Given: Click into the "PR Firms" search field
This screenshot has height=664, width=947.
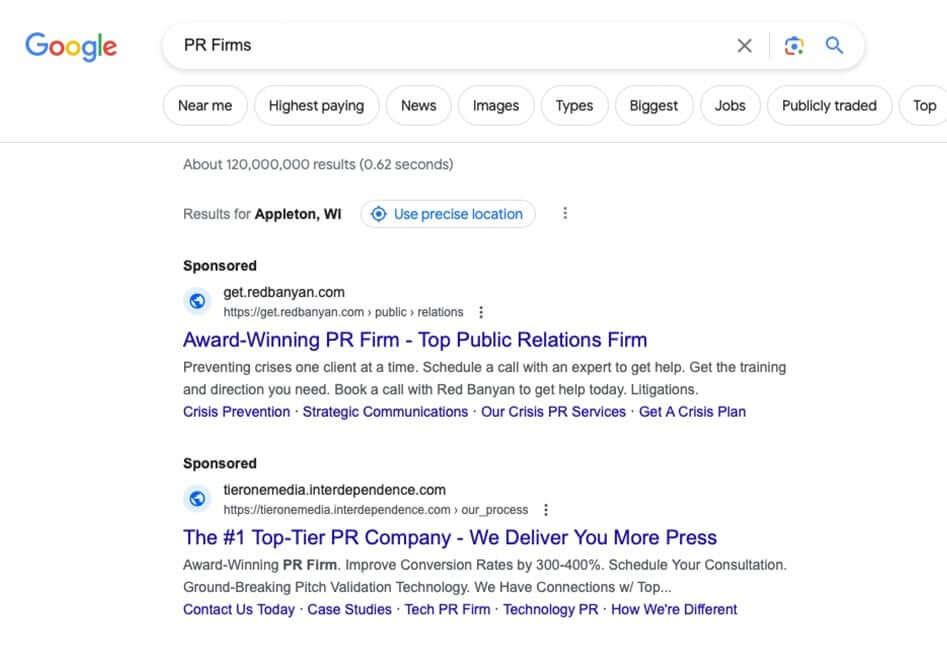Looking at the screenshot, I should coord(450,46).
